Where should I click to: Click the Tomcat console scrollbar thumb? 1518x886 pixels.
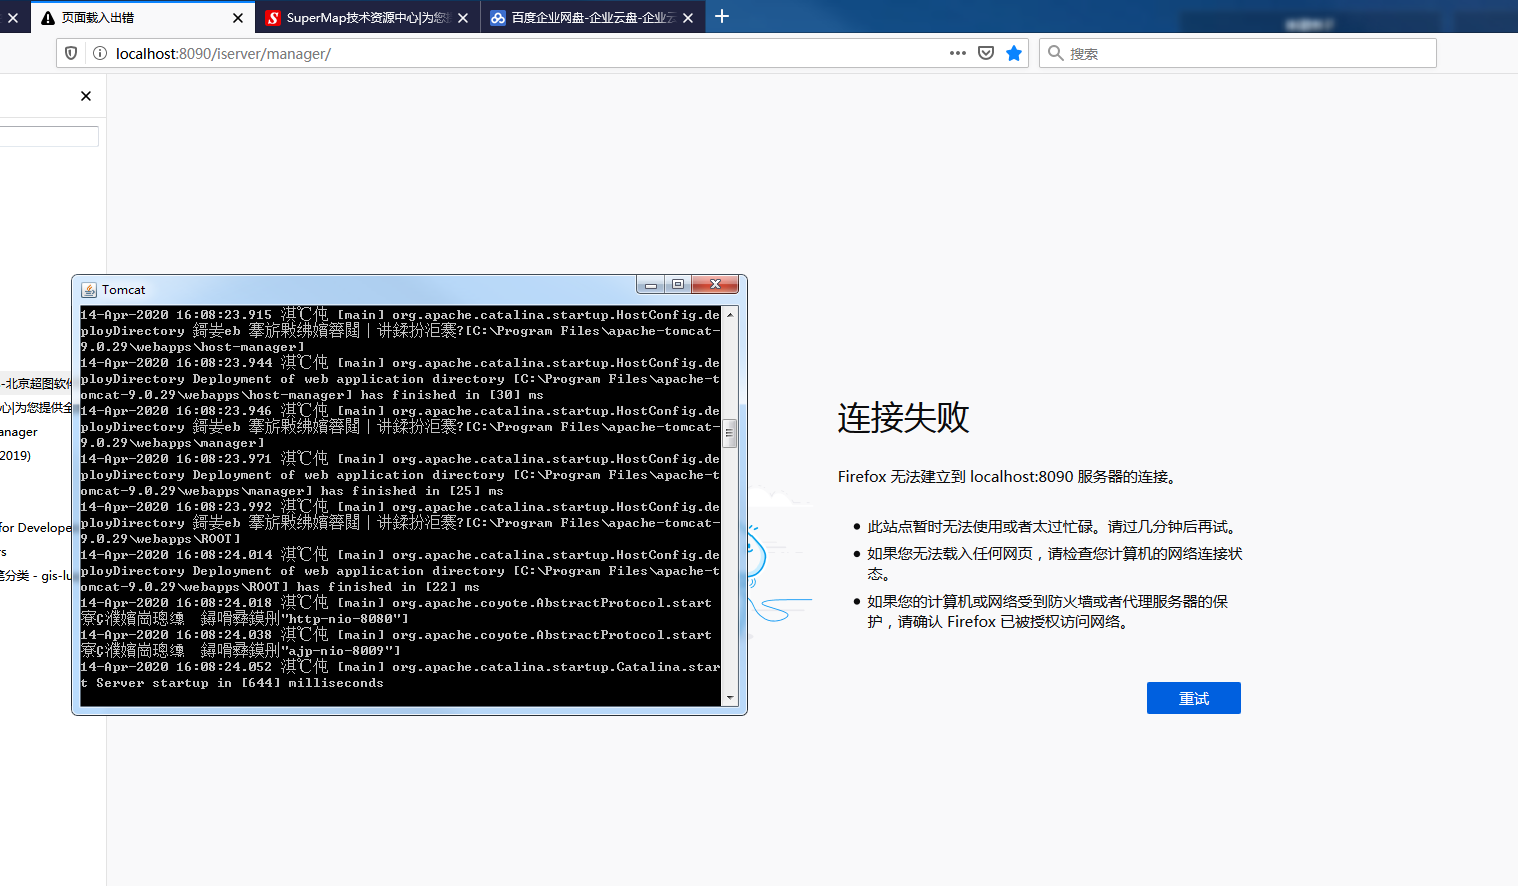pos(730,433)
